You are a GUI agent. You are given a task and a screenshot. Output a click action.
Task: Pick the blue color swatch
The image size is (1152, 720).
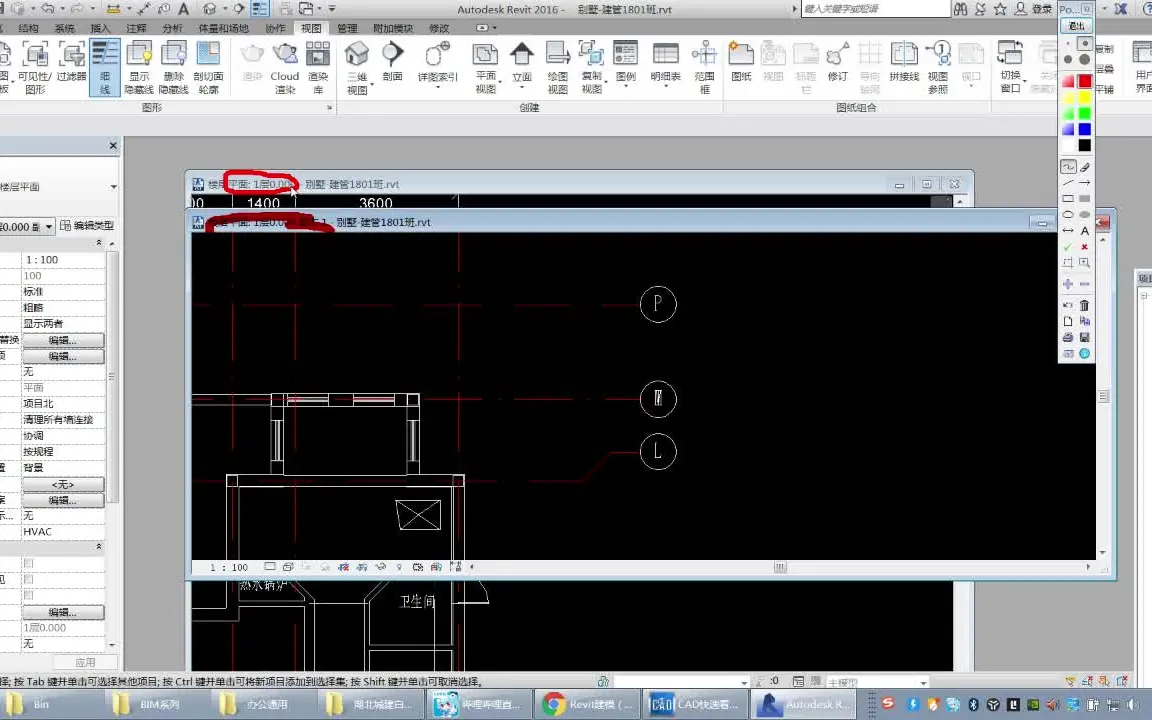[x=1084, y=129]
